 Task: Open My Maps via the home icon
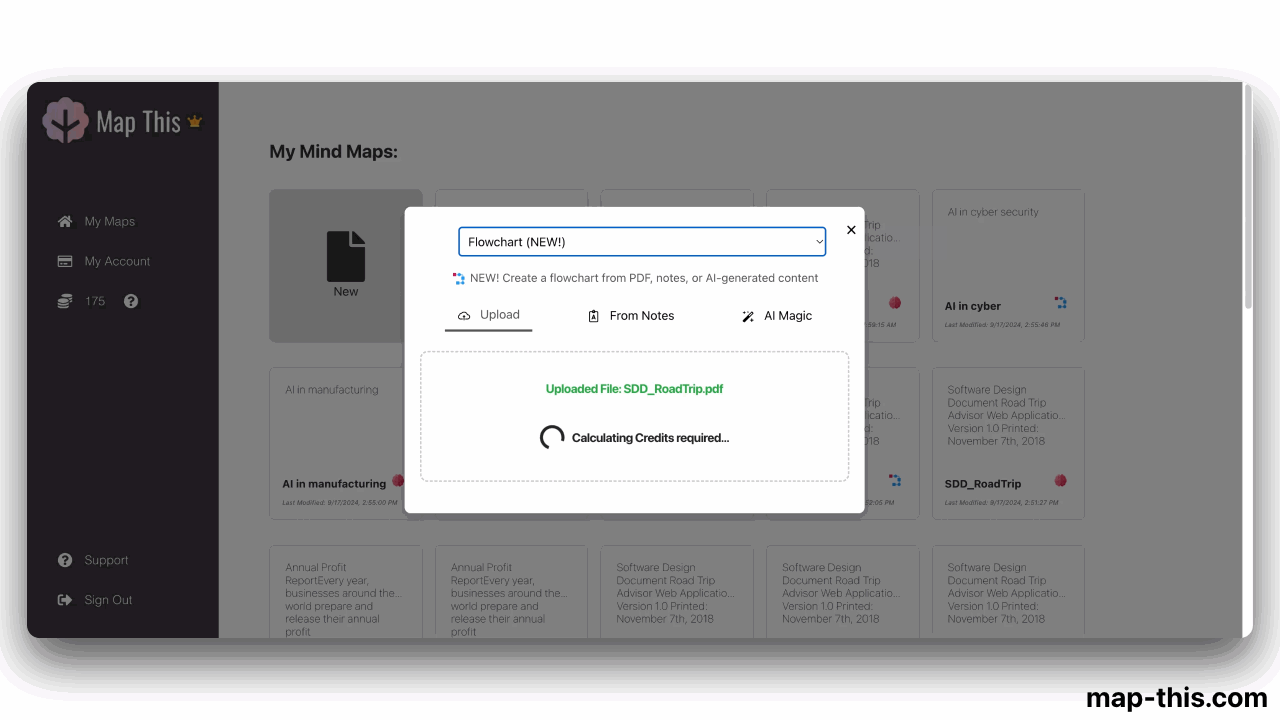pyautogui.click(x=65, y=221)
